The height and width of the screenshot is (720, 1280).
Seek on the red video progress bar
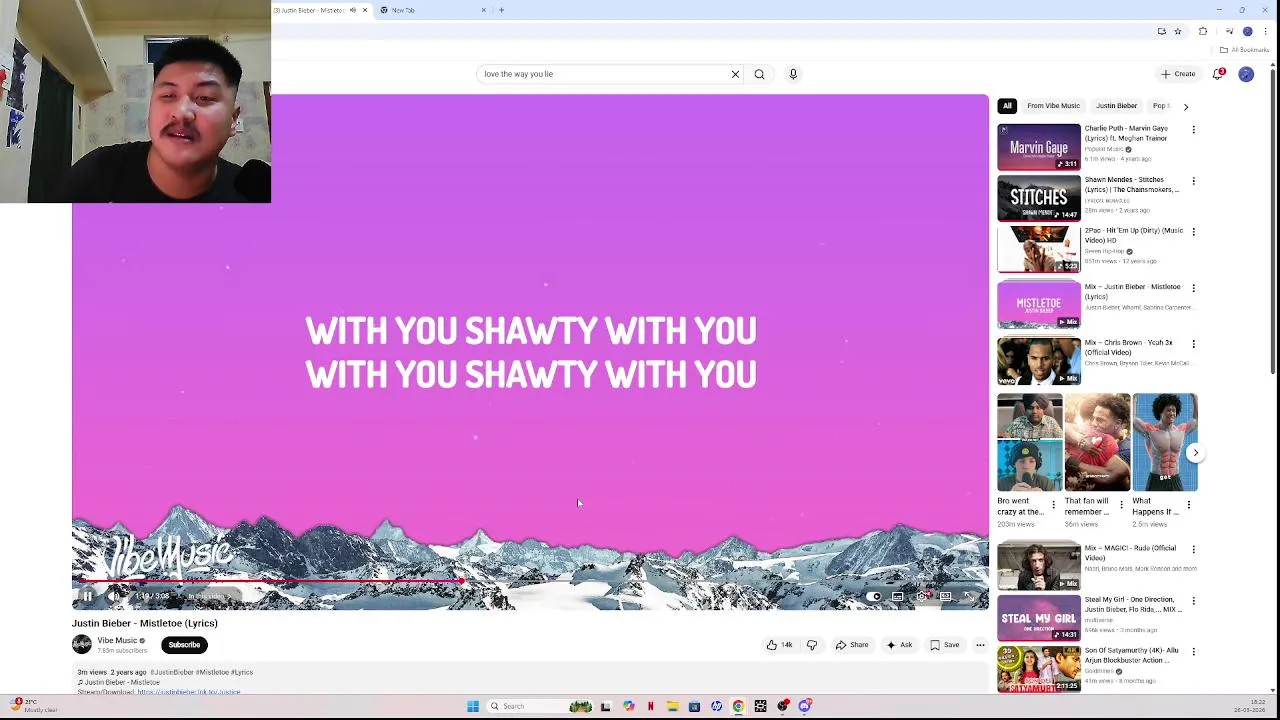pos(530,580)
